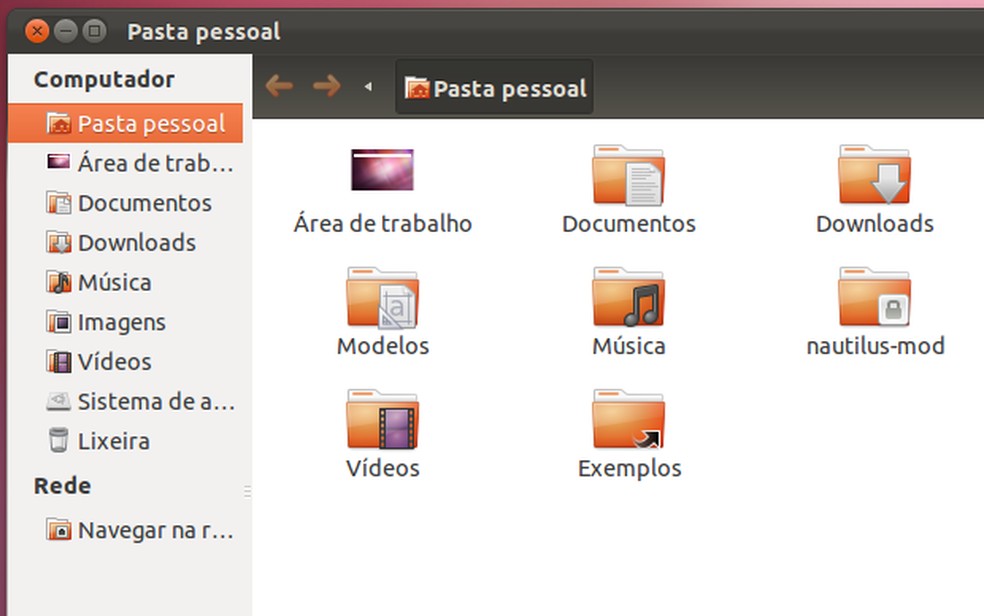
Task: Select the locked nautilus-mod folder icon
Action: 874,297
